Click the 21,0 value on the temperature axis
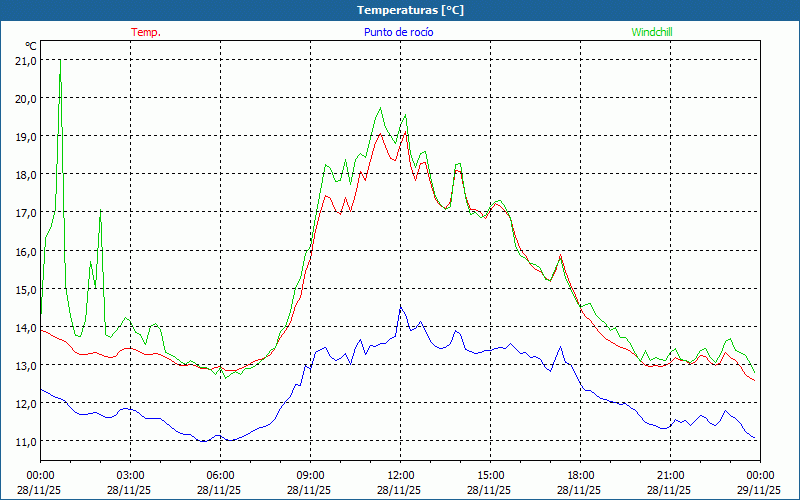The height and width of the screenshot is (500, 800). click(26, 60)
